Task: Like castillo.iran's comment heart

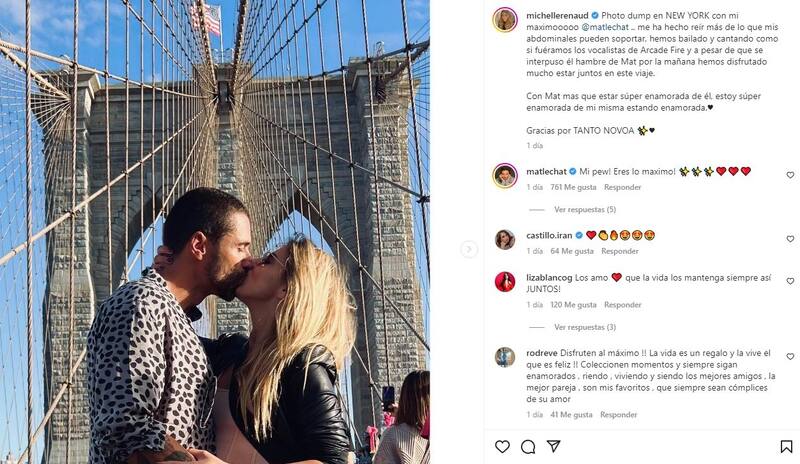Action: (790, 239)
